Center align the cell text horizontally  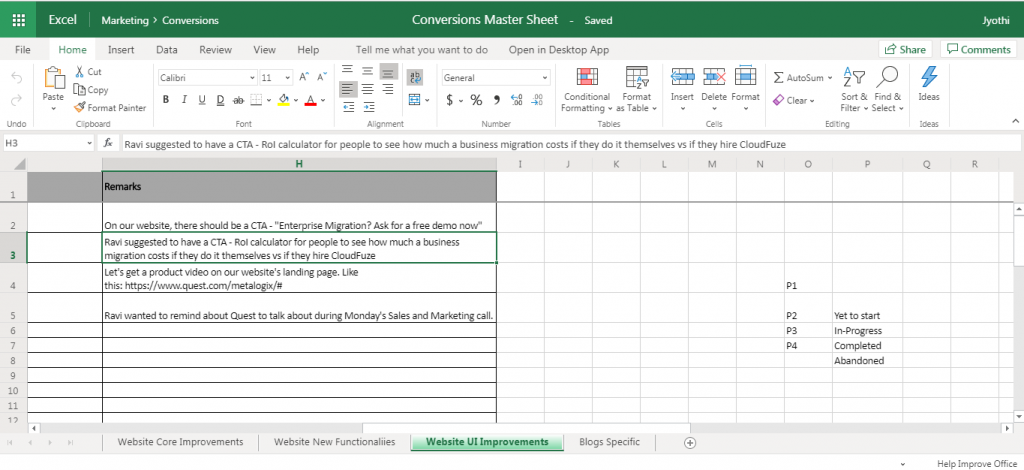point(368,89)
